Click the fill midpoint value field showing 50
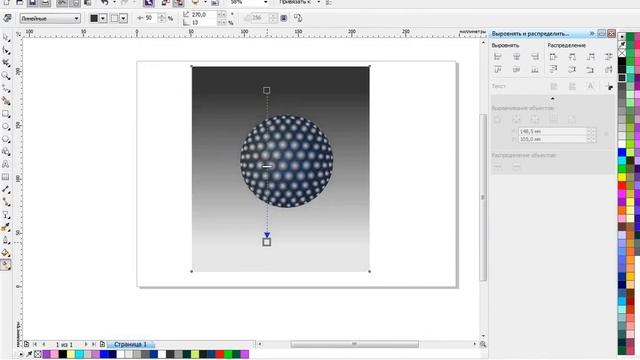640x360 pixels. (x=151, y=18)
